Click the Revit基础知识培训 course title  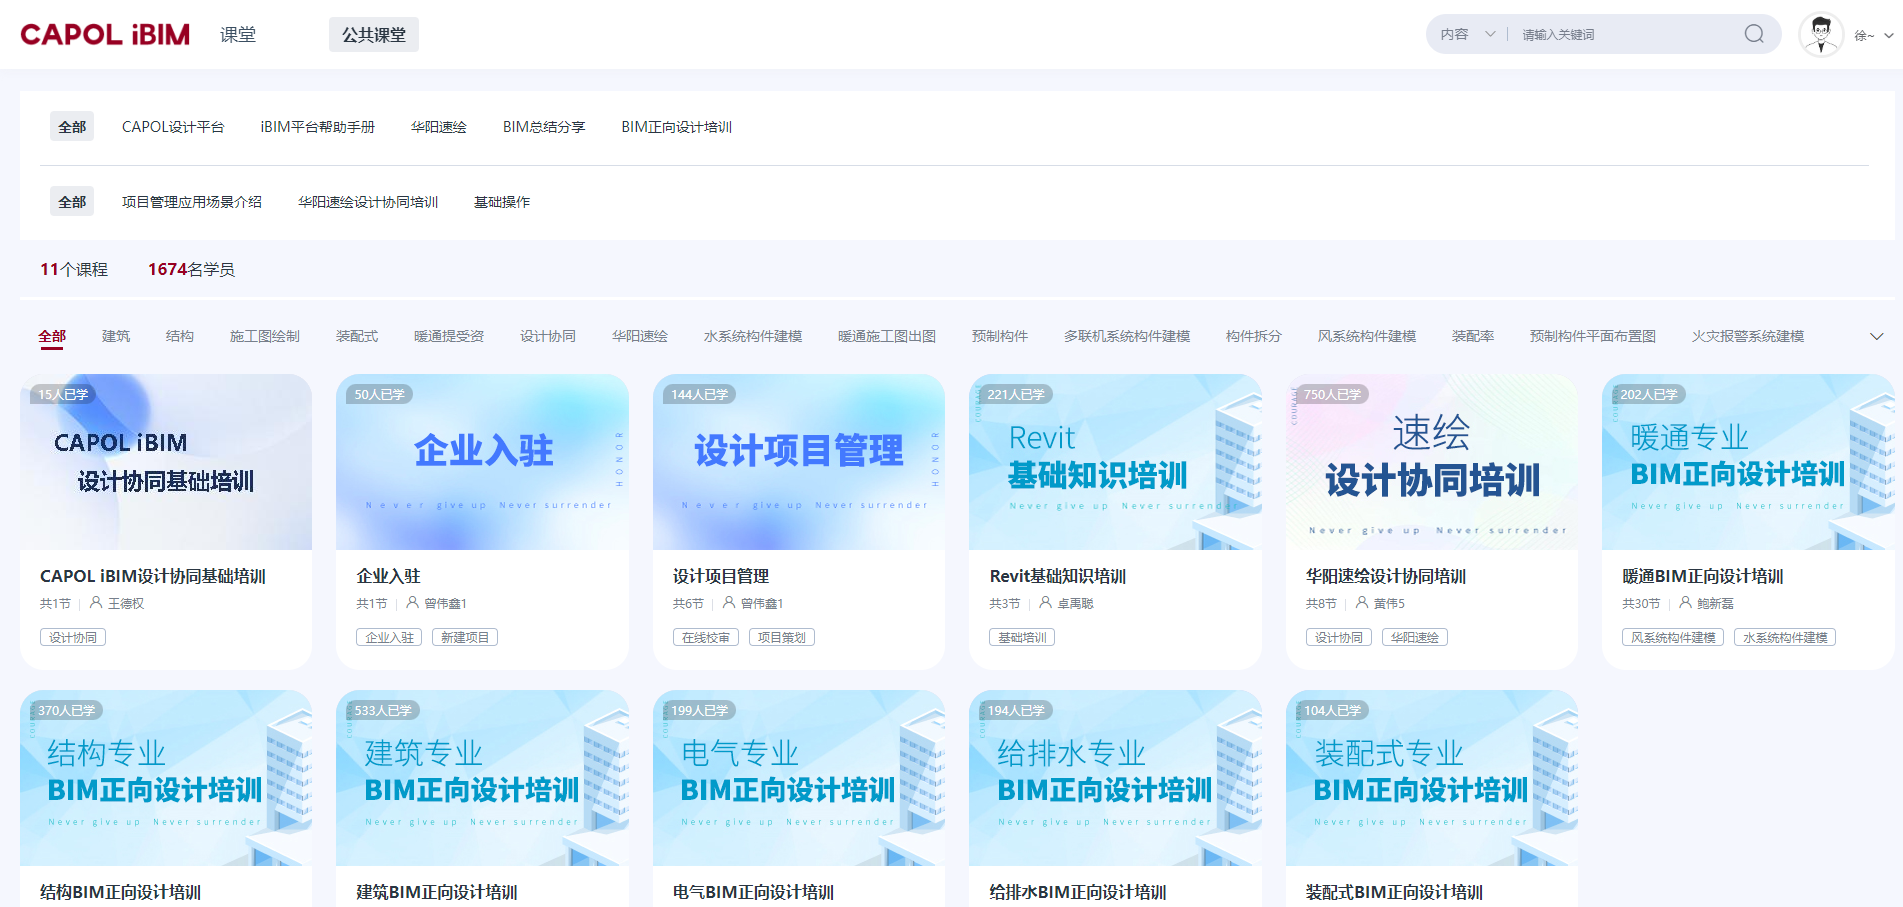pos(1058,576)
